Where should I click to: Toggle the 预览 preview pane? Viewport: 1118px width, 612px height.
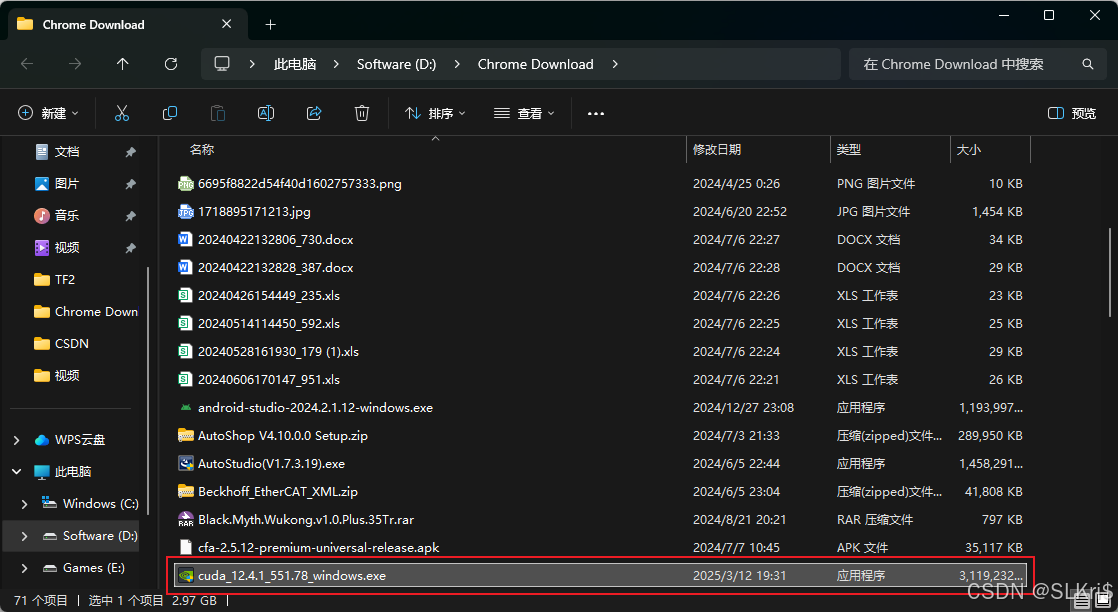pyautogui.click(x=1072, y=113)
